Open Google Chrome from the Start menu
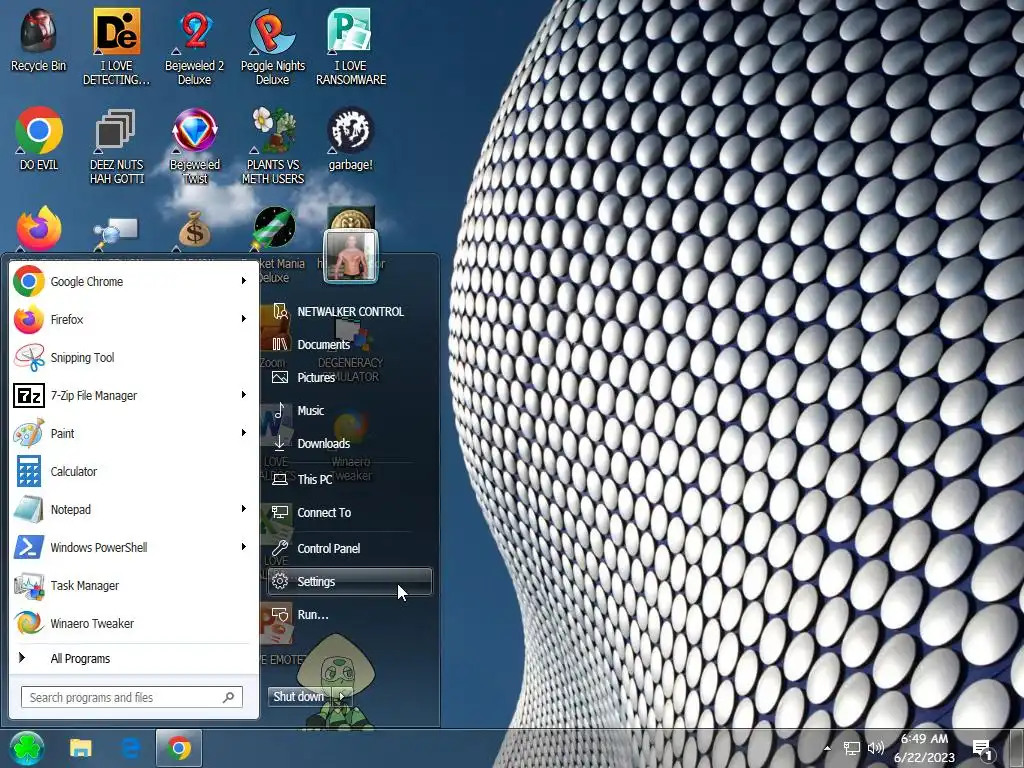Image resolution: width=1024 pixels, height=768 pixels. (x=131, y=281)
